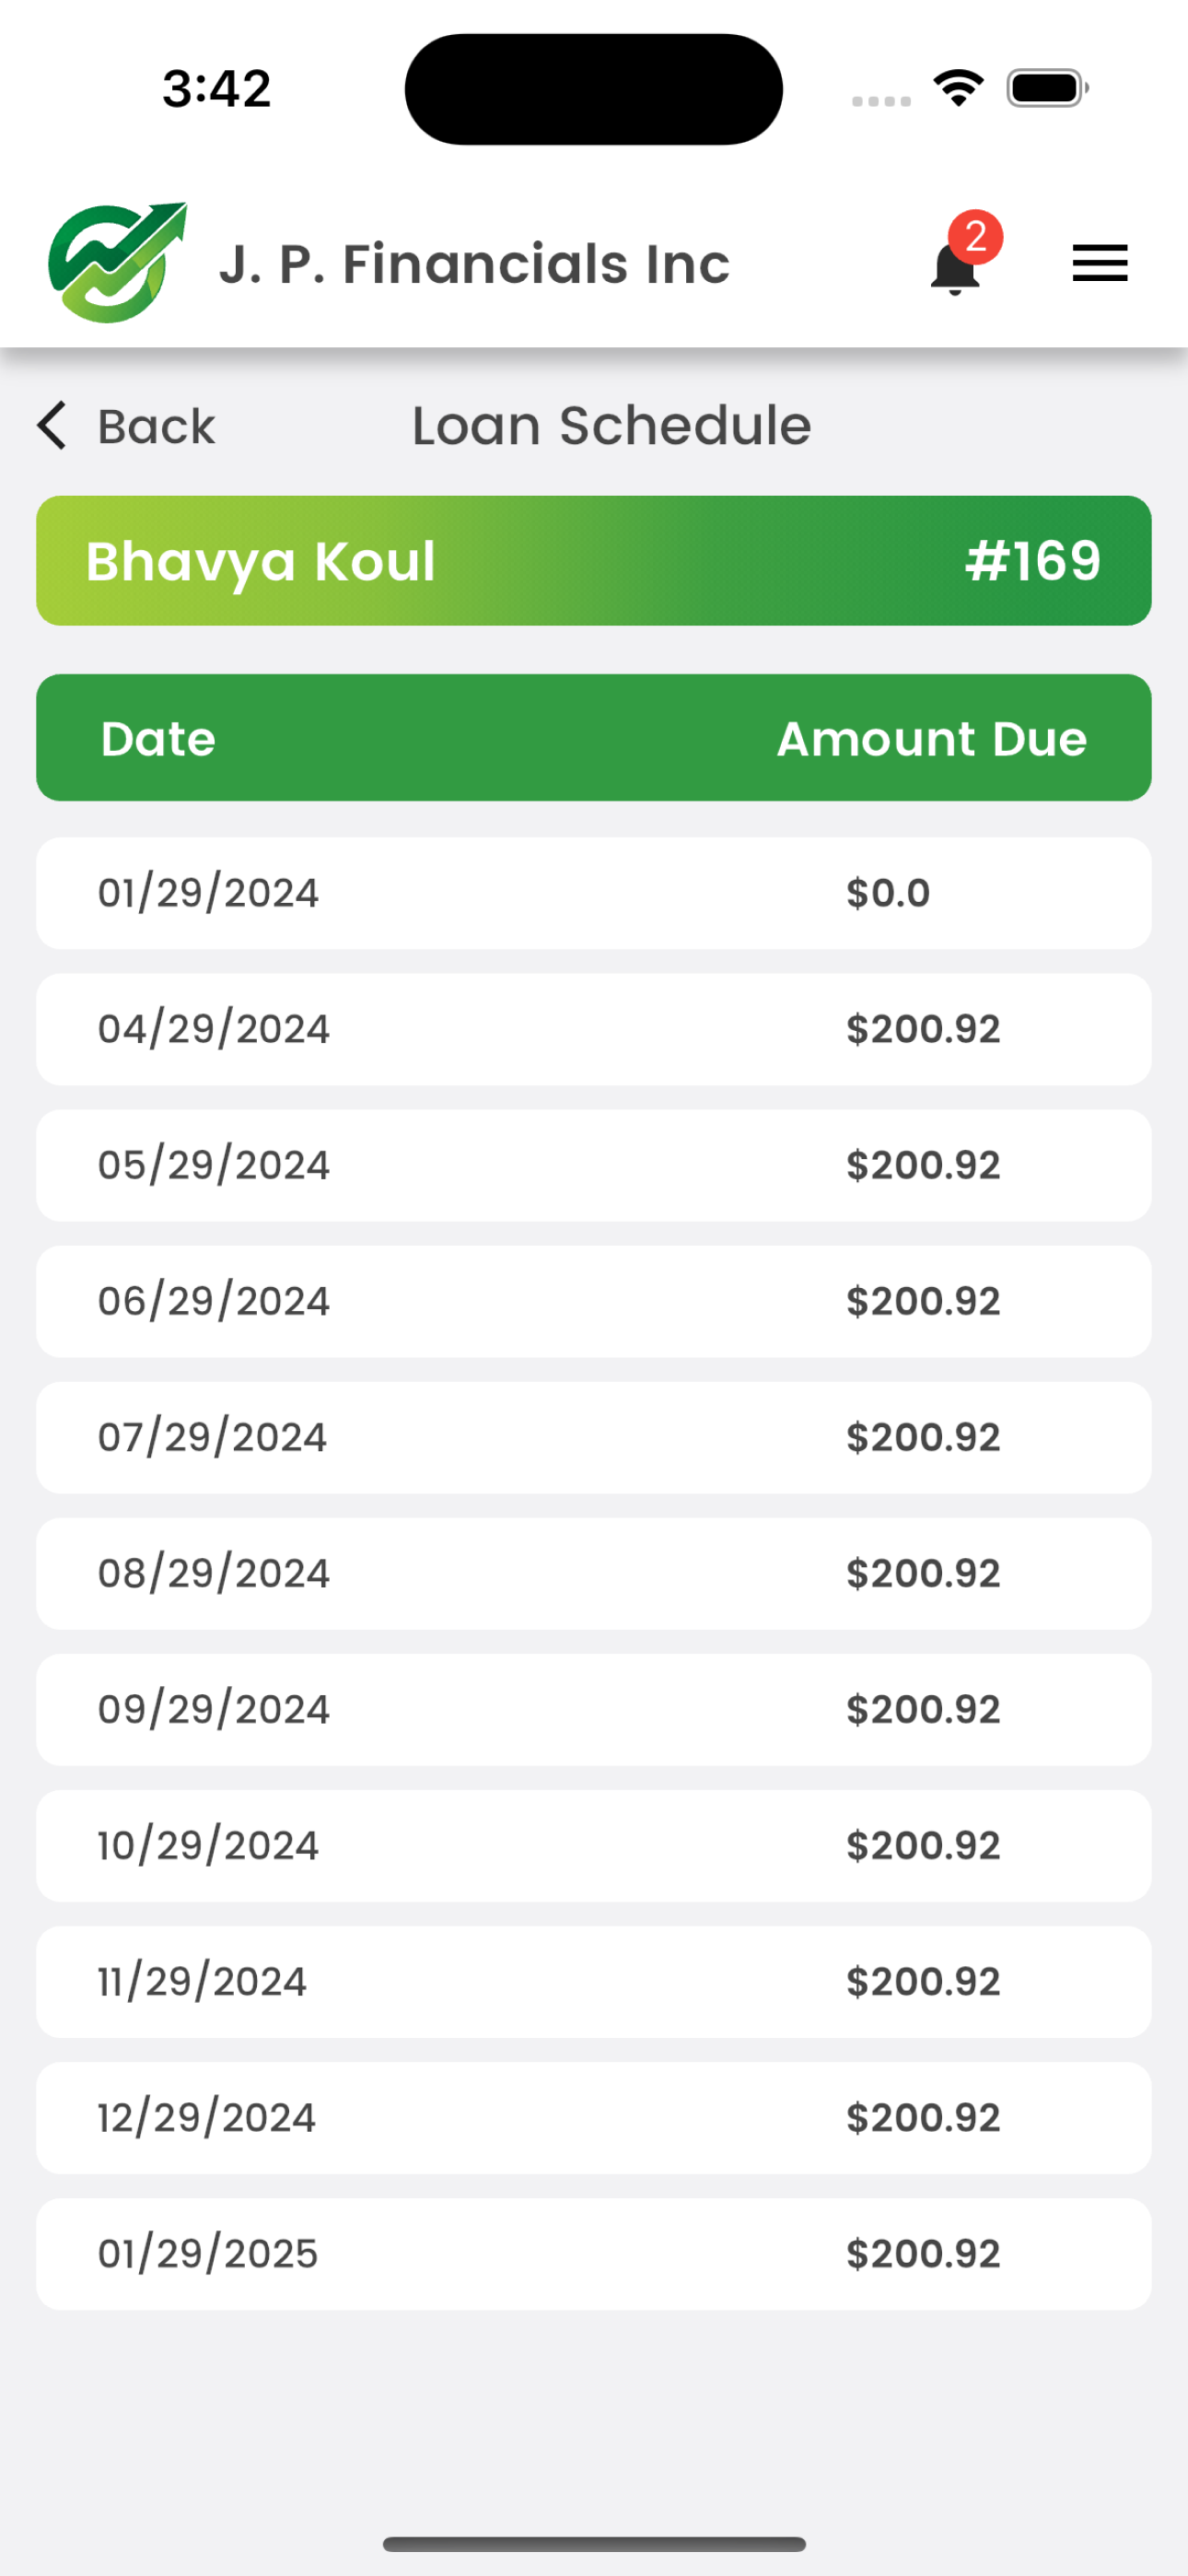Tap the red notification badge showing 2
The width and height of the screenshot is (1188, 2576).
(975, 237)
